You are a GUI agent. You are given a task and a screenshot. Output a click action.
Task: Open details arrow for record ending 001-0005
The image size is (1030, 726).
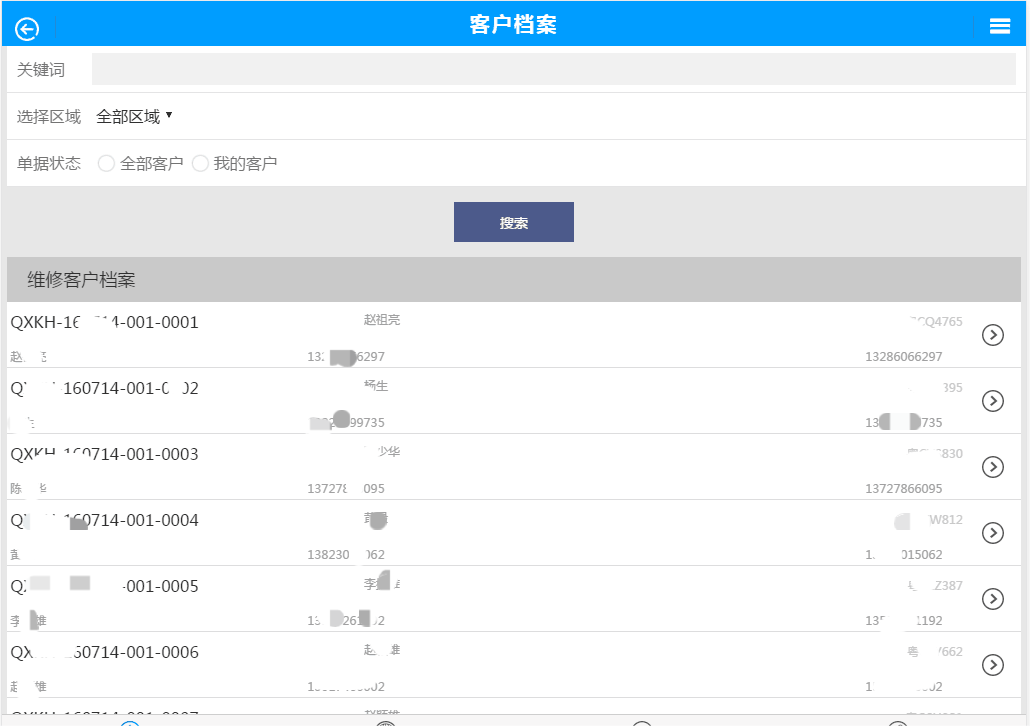(x=993, y=599)
